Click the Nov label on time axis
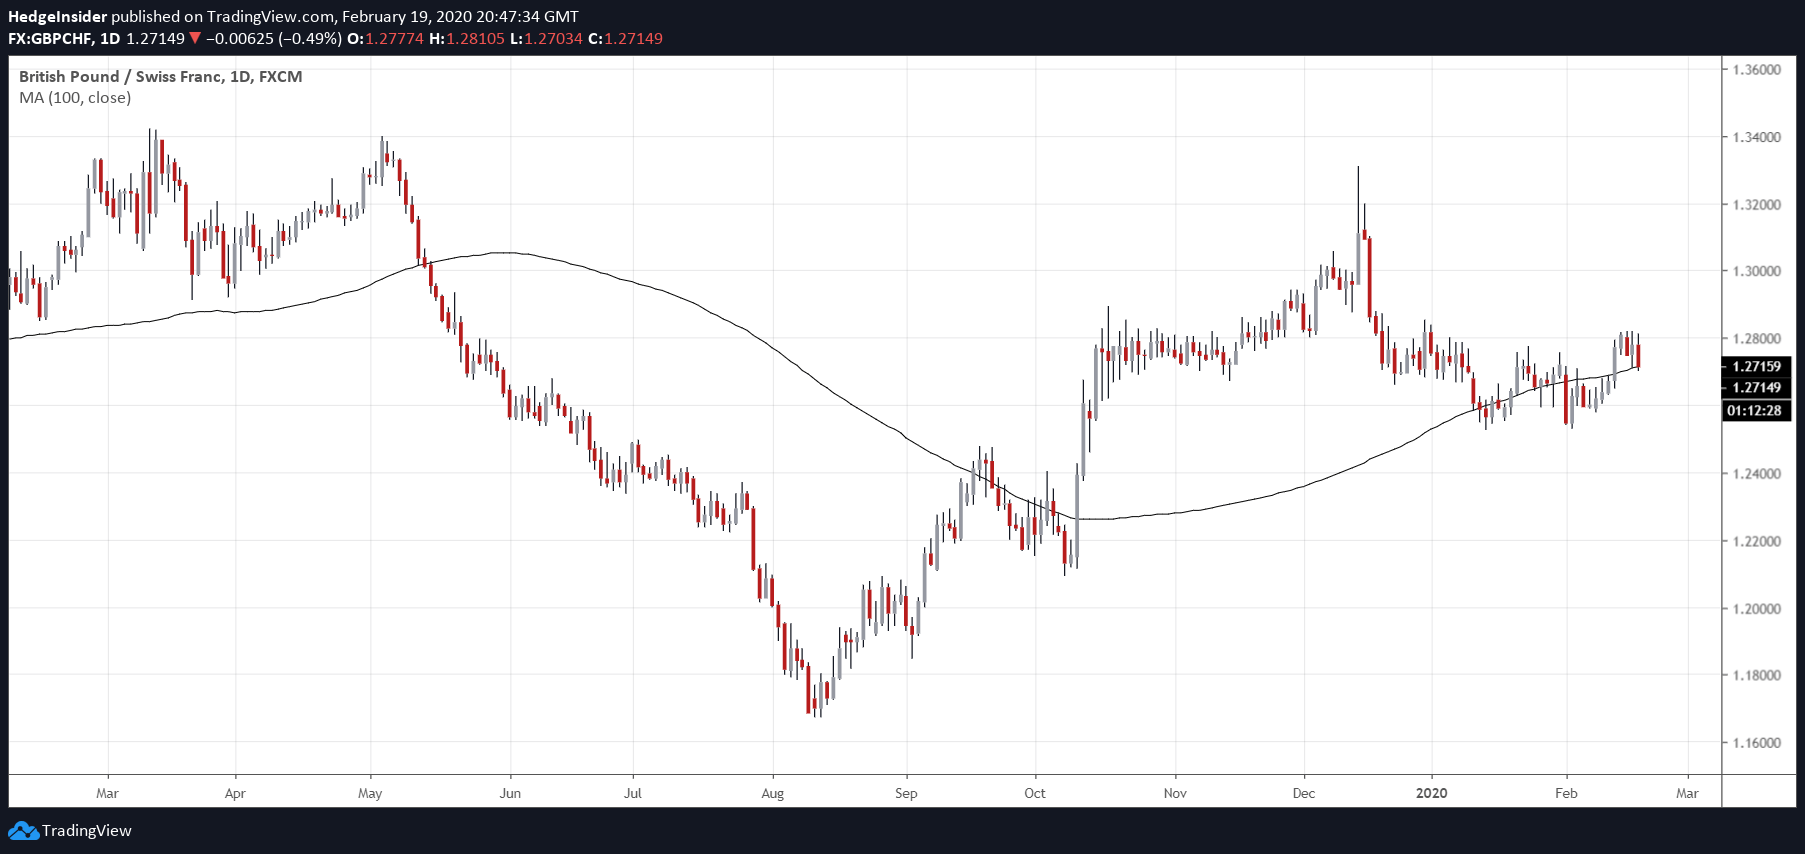 [1175, 793]
